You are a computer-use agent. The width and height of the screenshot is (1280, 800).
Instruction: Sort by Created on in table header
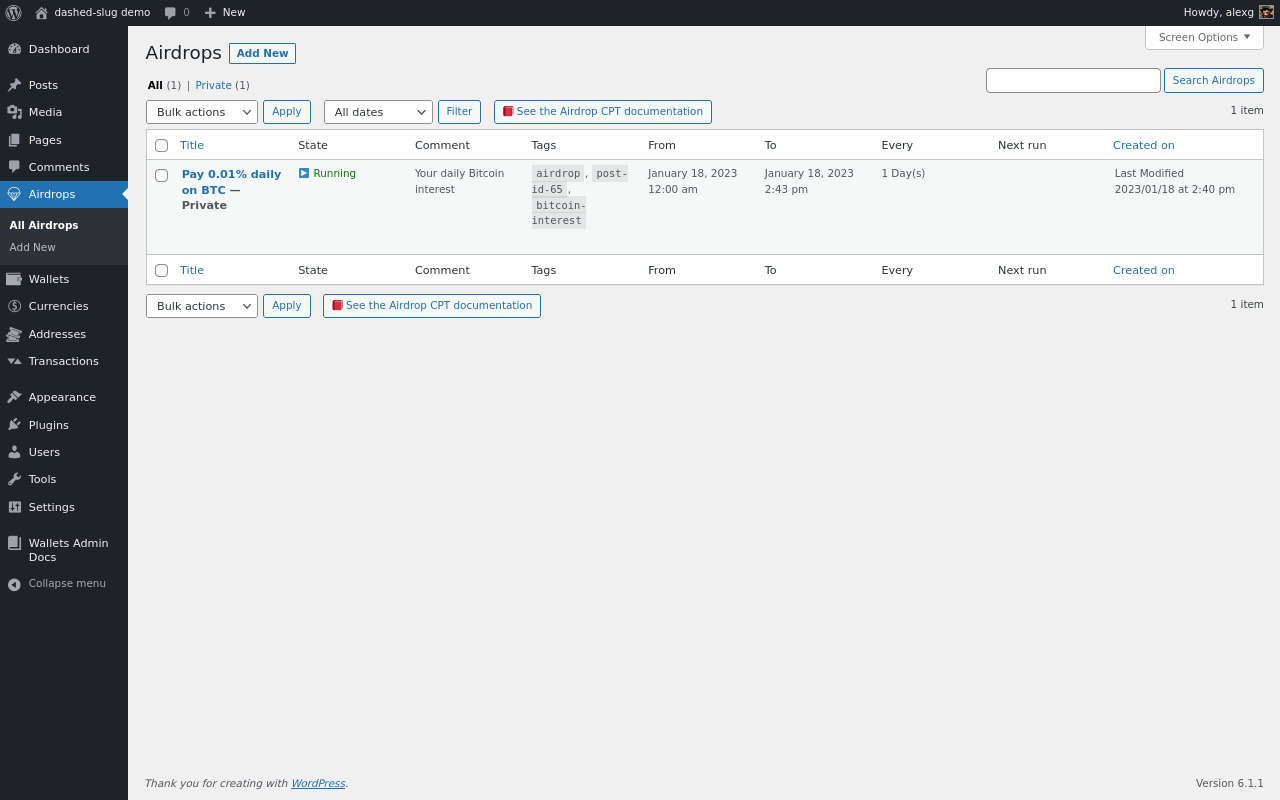1144,145
